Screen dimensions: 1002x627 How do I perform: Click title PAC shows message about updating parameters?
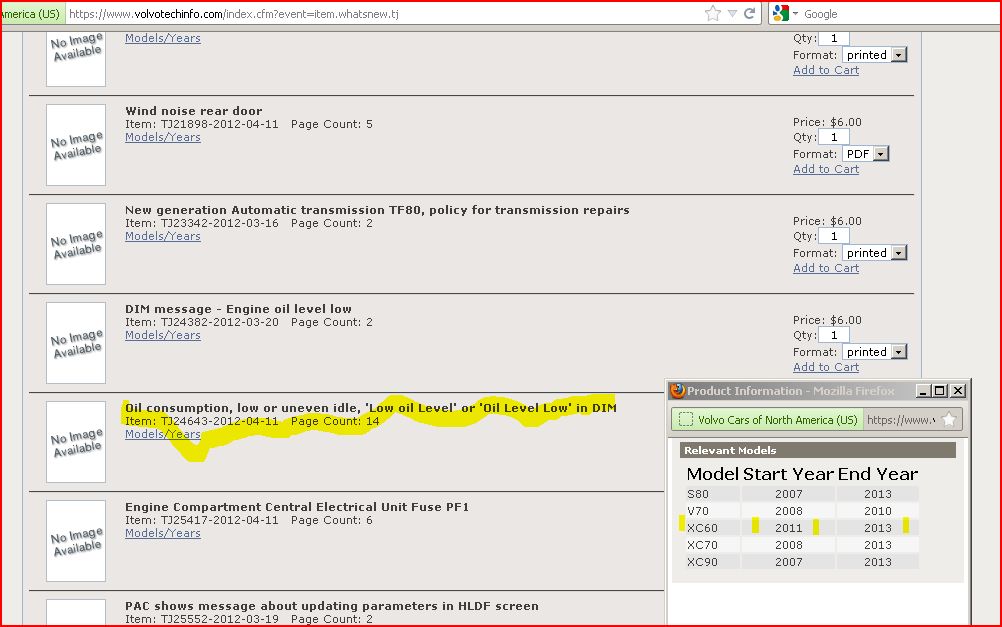tap(332, 607)
